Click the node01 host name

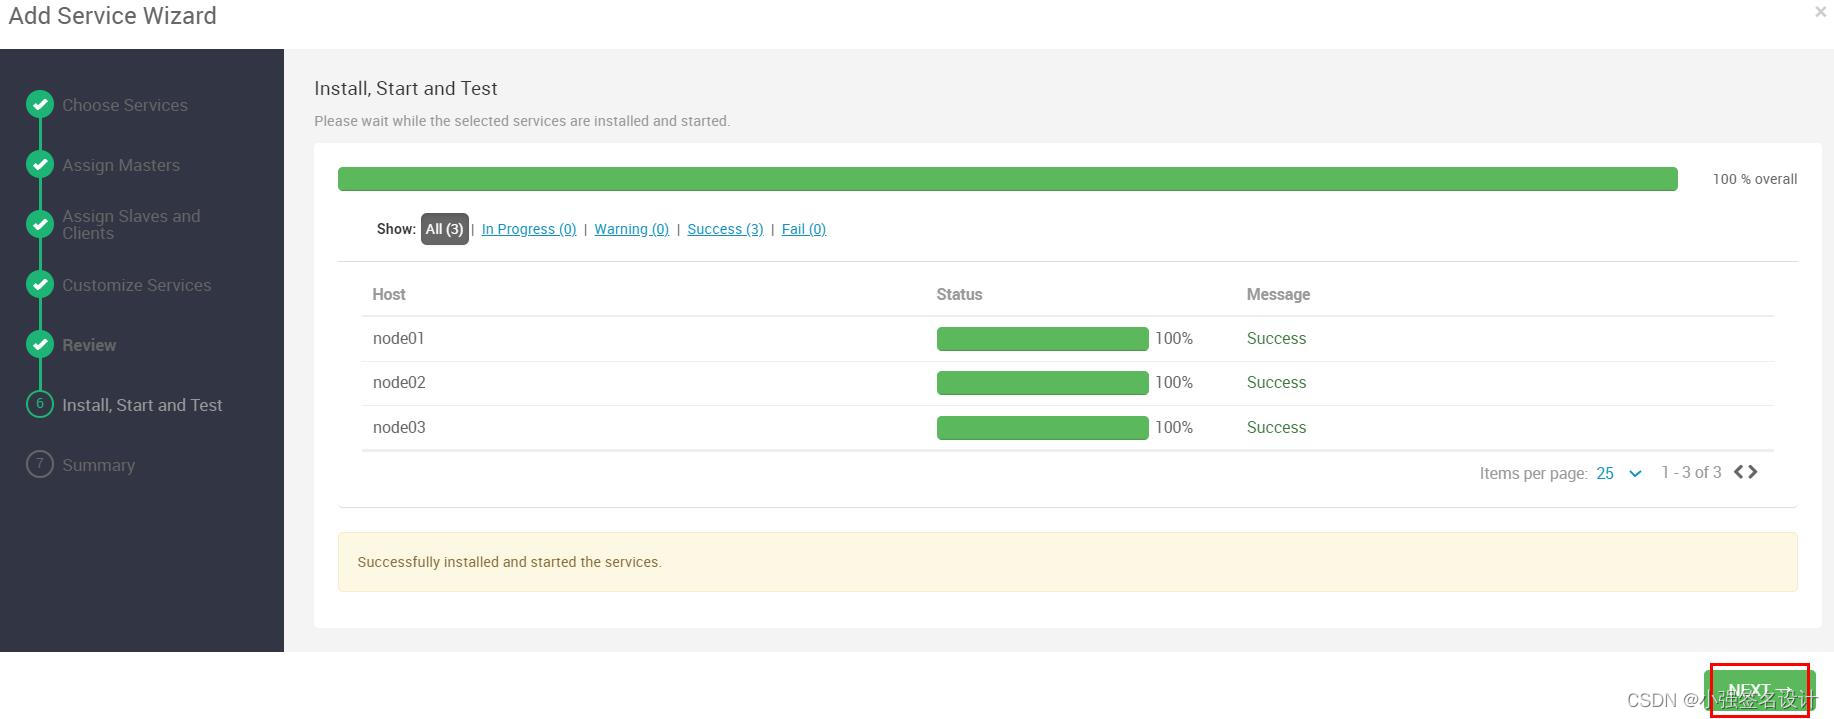tap(399, 338)
